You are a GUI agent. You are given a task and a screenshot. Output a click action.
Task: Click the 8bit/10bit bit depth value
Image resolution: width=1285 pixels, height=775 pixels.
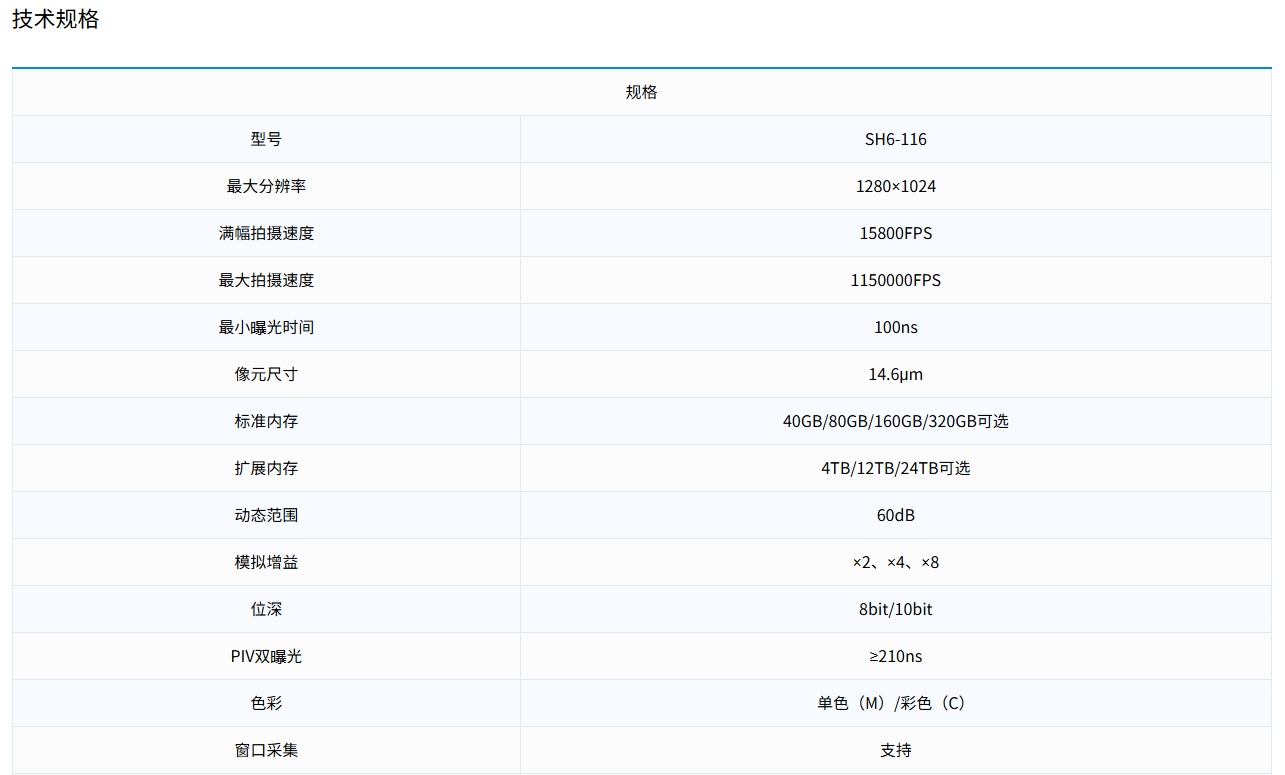(895, 609)
